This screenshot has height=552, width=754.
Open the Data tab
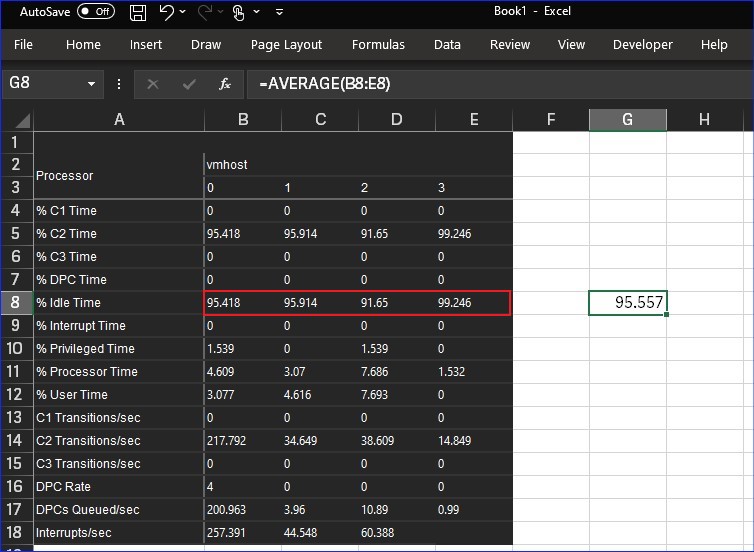(447, 45)
